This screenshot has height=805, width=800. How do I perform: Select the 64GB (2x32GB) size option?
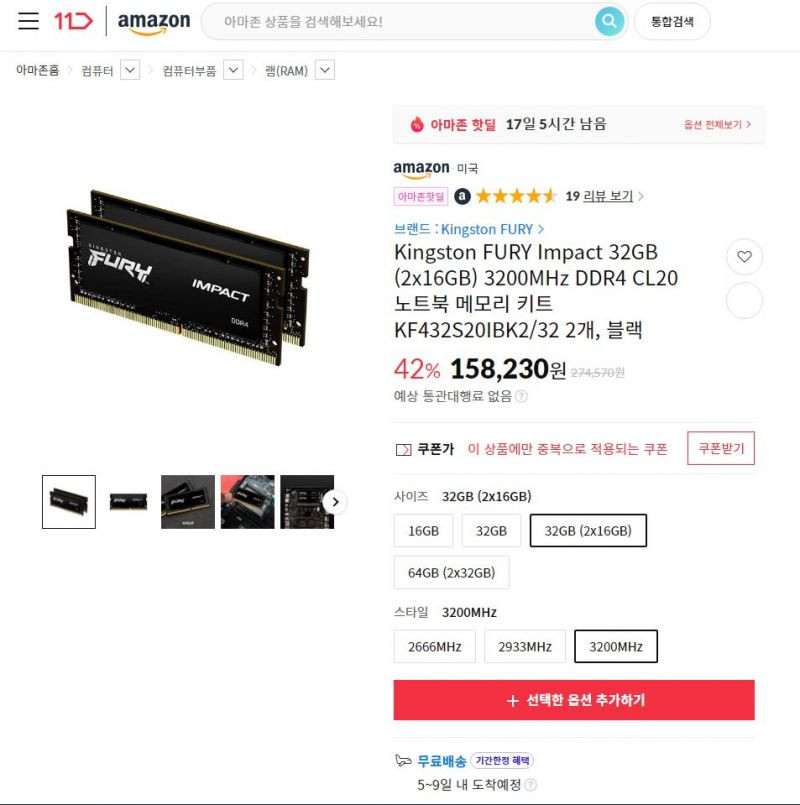[451, 572]
